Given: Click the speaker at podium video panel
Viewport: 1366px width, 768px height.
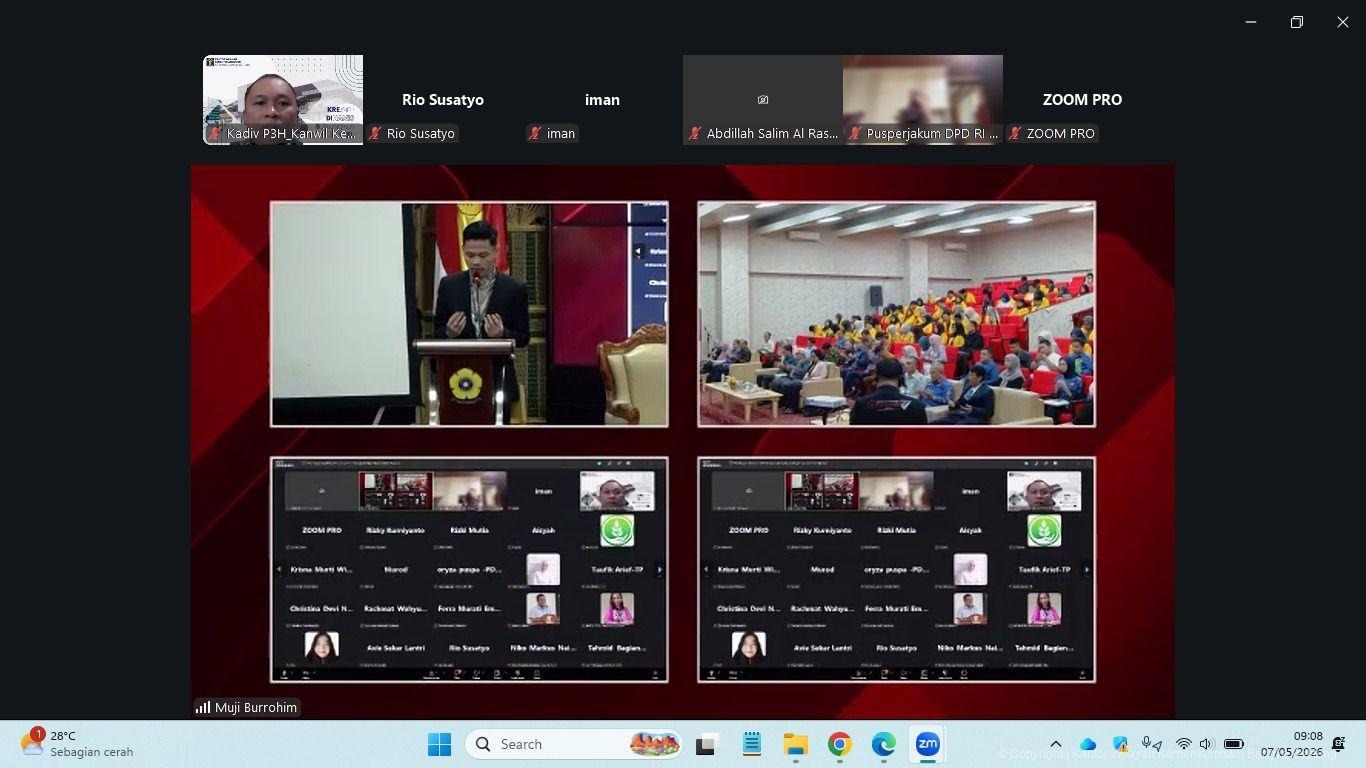Looking at the screenshot, I should pyautogui.click(x=469, y=314).
